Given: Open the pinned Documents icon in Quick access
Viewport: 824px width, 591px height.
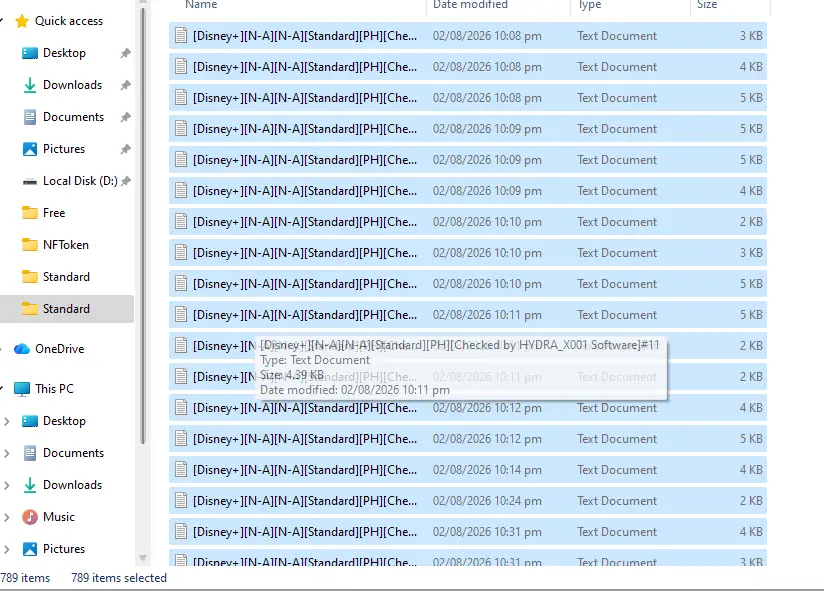Looking at the screenshot, I should (x=30, y=117).
